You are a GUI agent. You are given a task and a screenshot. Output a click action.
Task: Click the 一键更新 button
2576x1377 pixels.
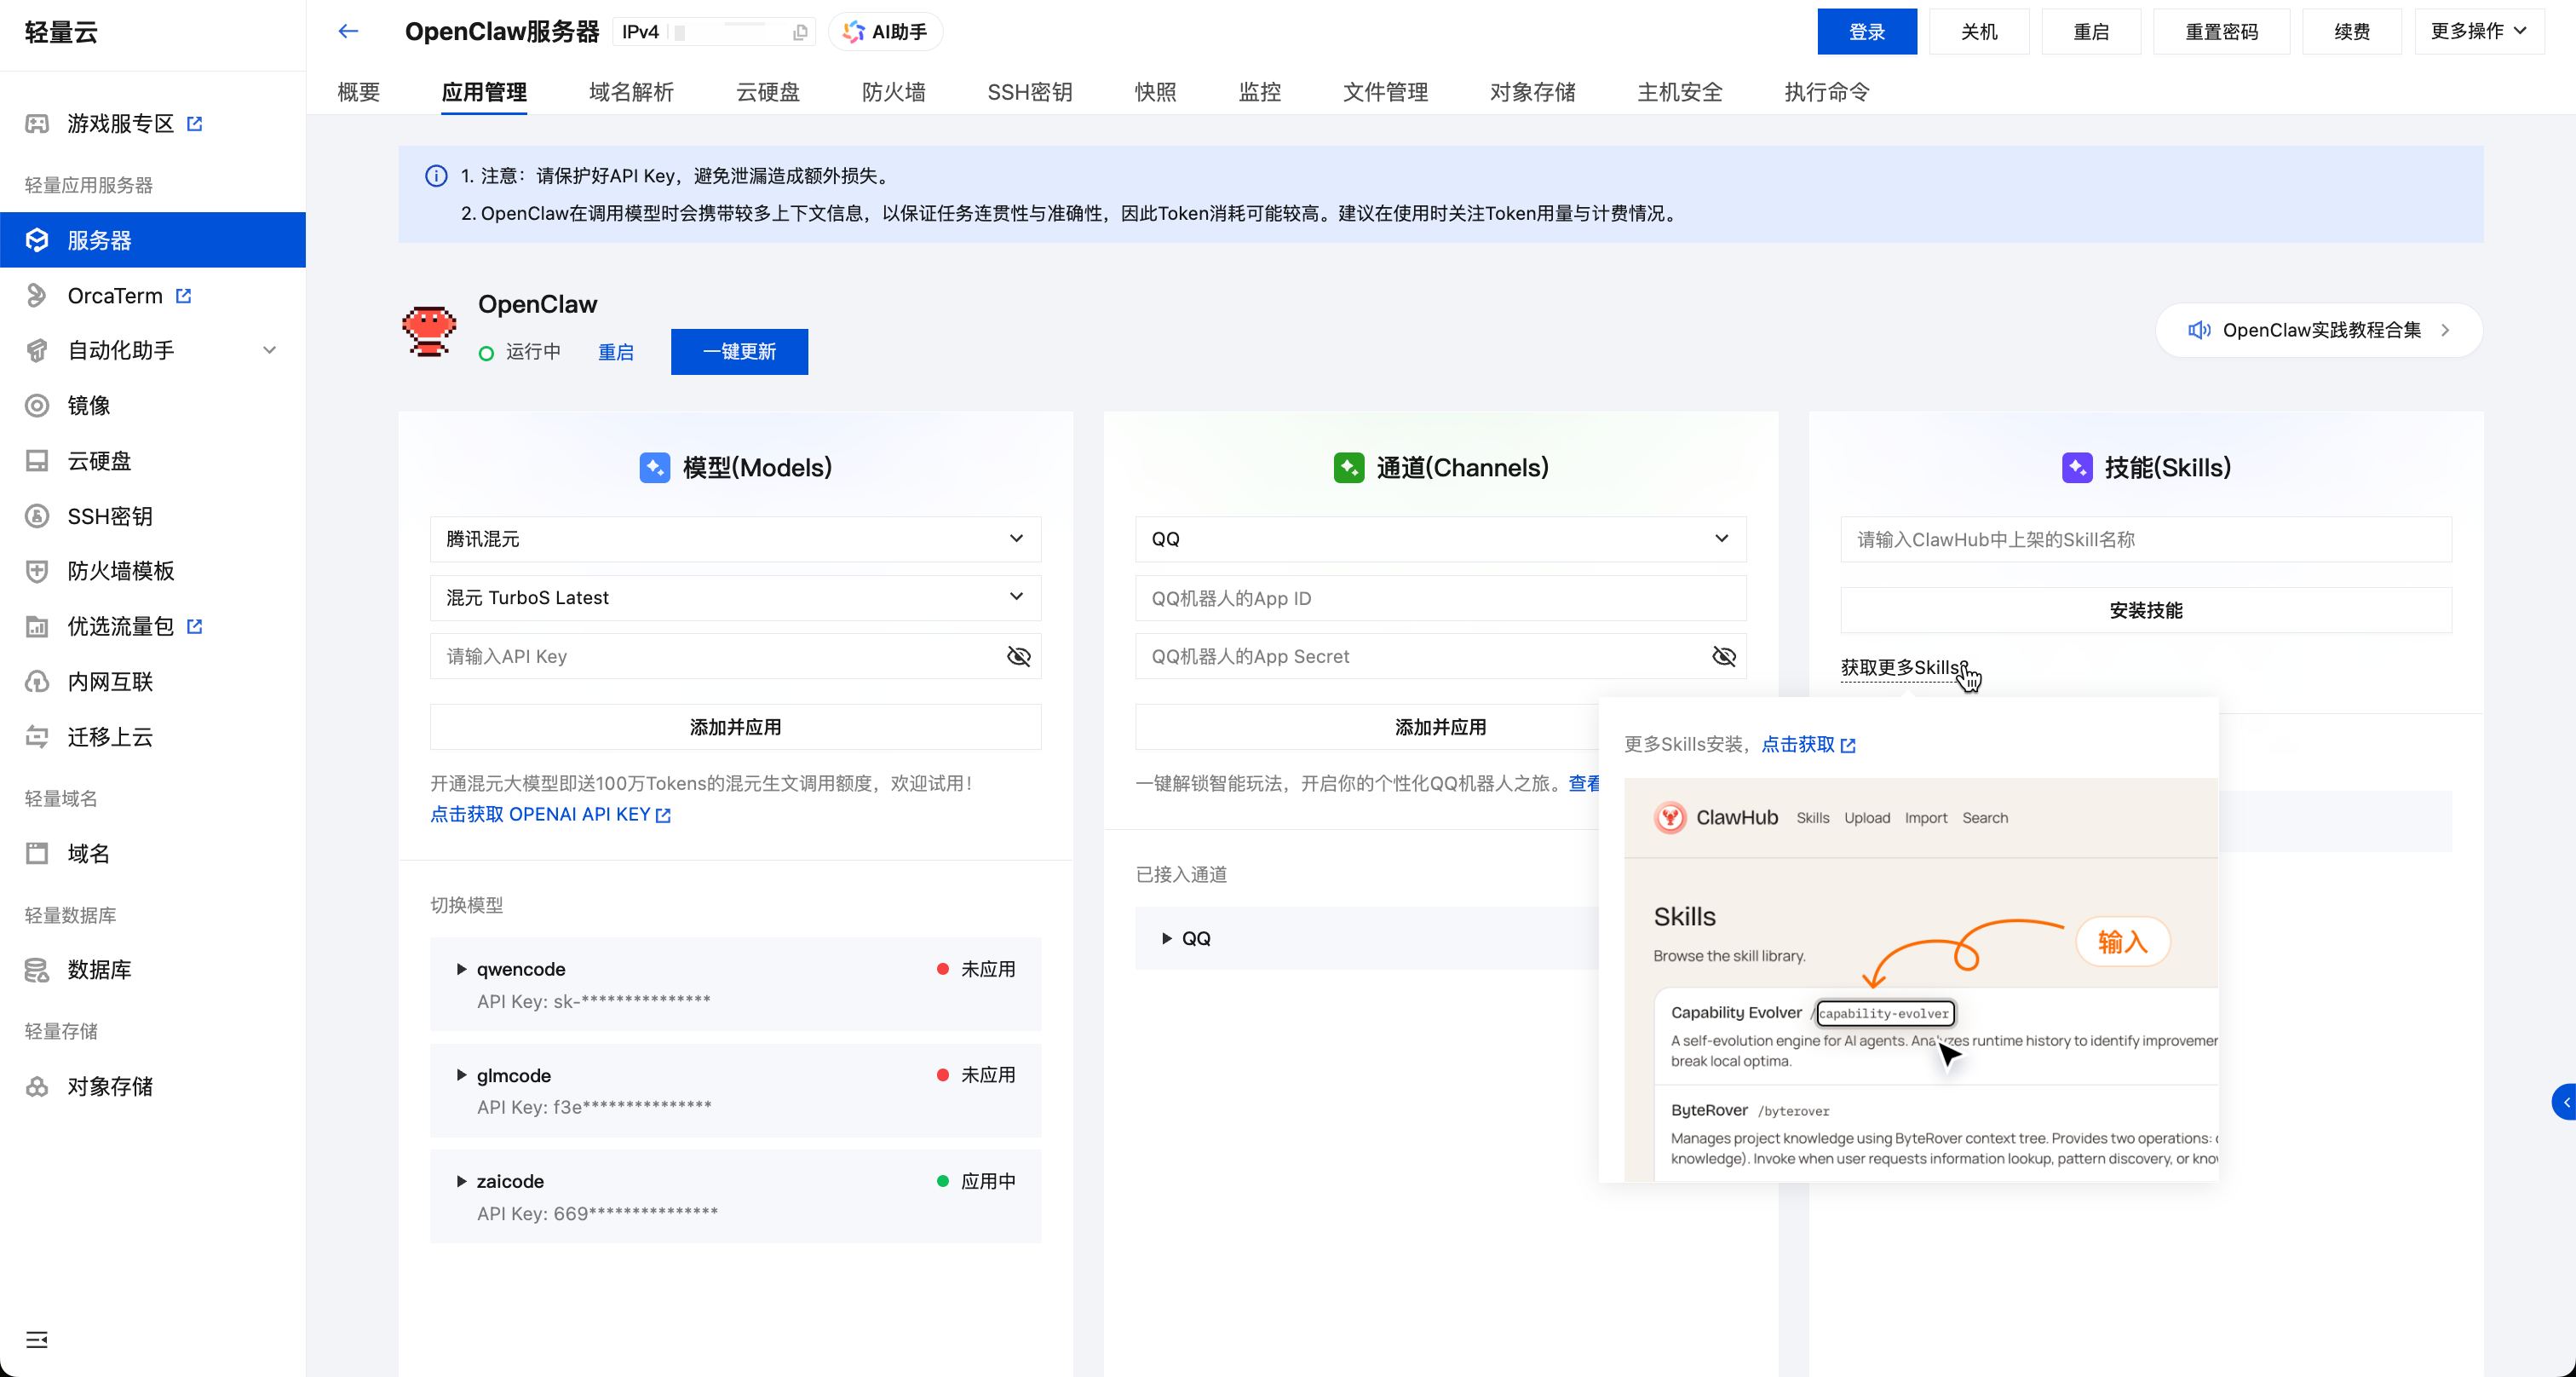[x=739, y=351]
